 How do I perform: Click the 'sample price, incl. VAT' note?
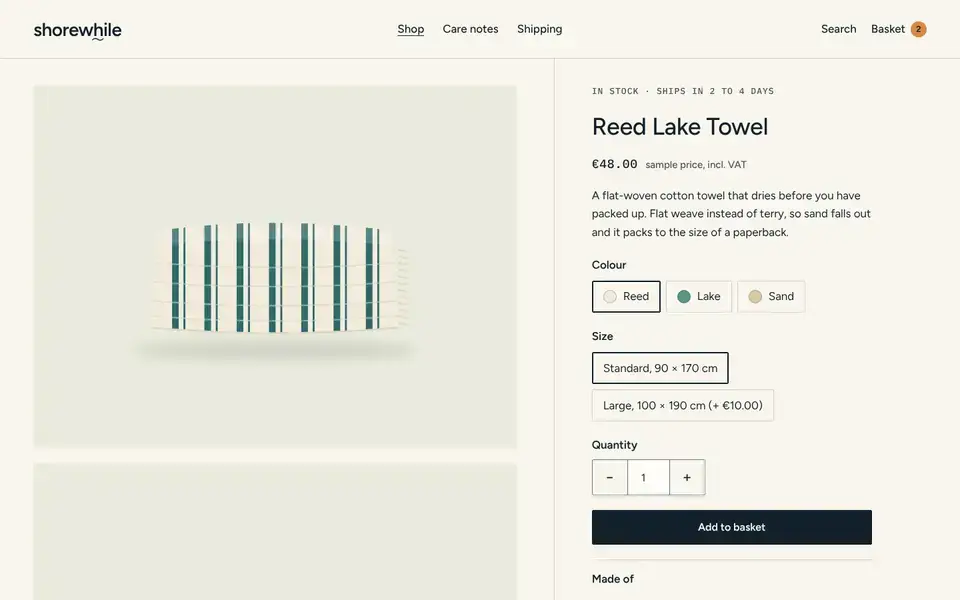point(696,165)
